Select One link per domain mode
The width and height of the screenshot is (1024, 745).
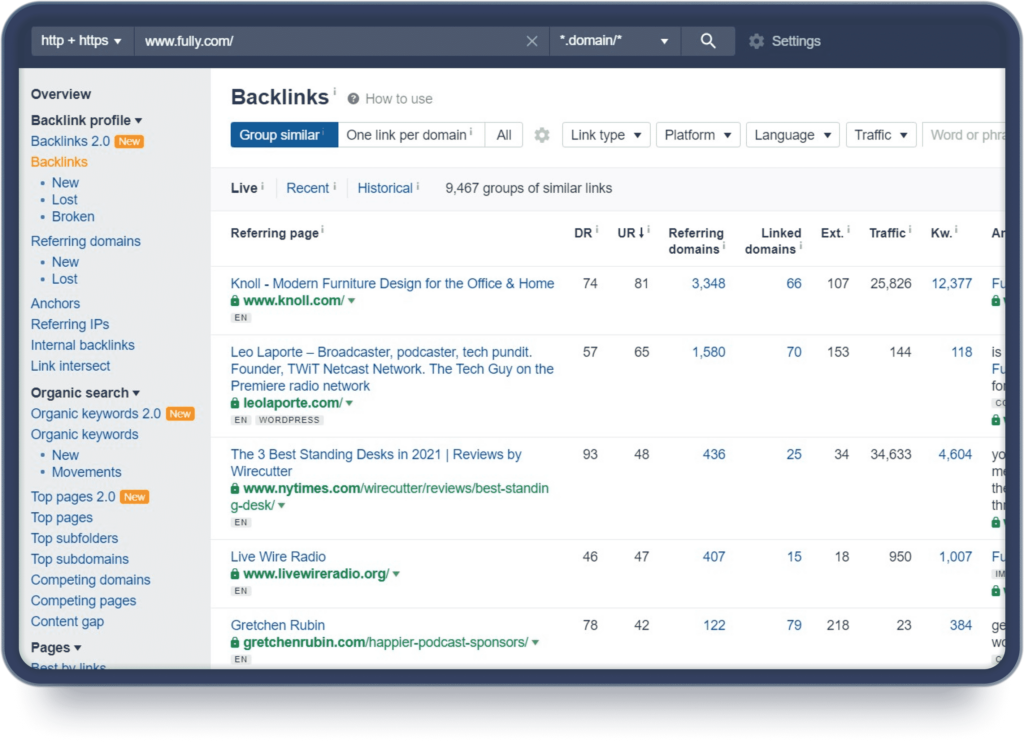[411, 135]
